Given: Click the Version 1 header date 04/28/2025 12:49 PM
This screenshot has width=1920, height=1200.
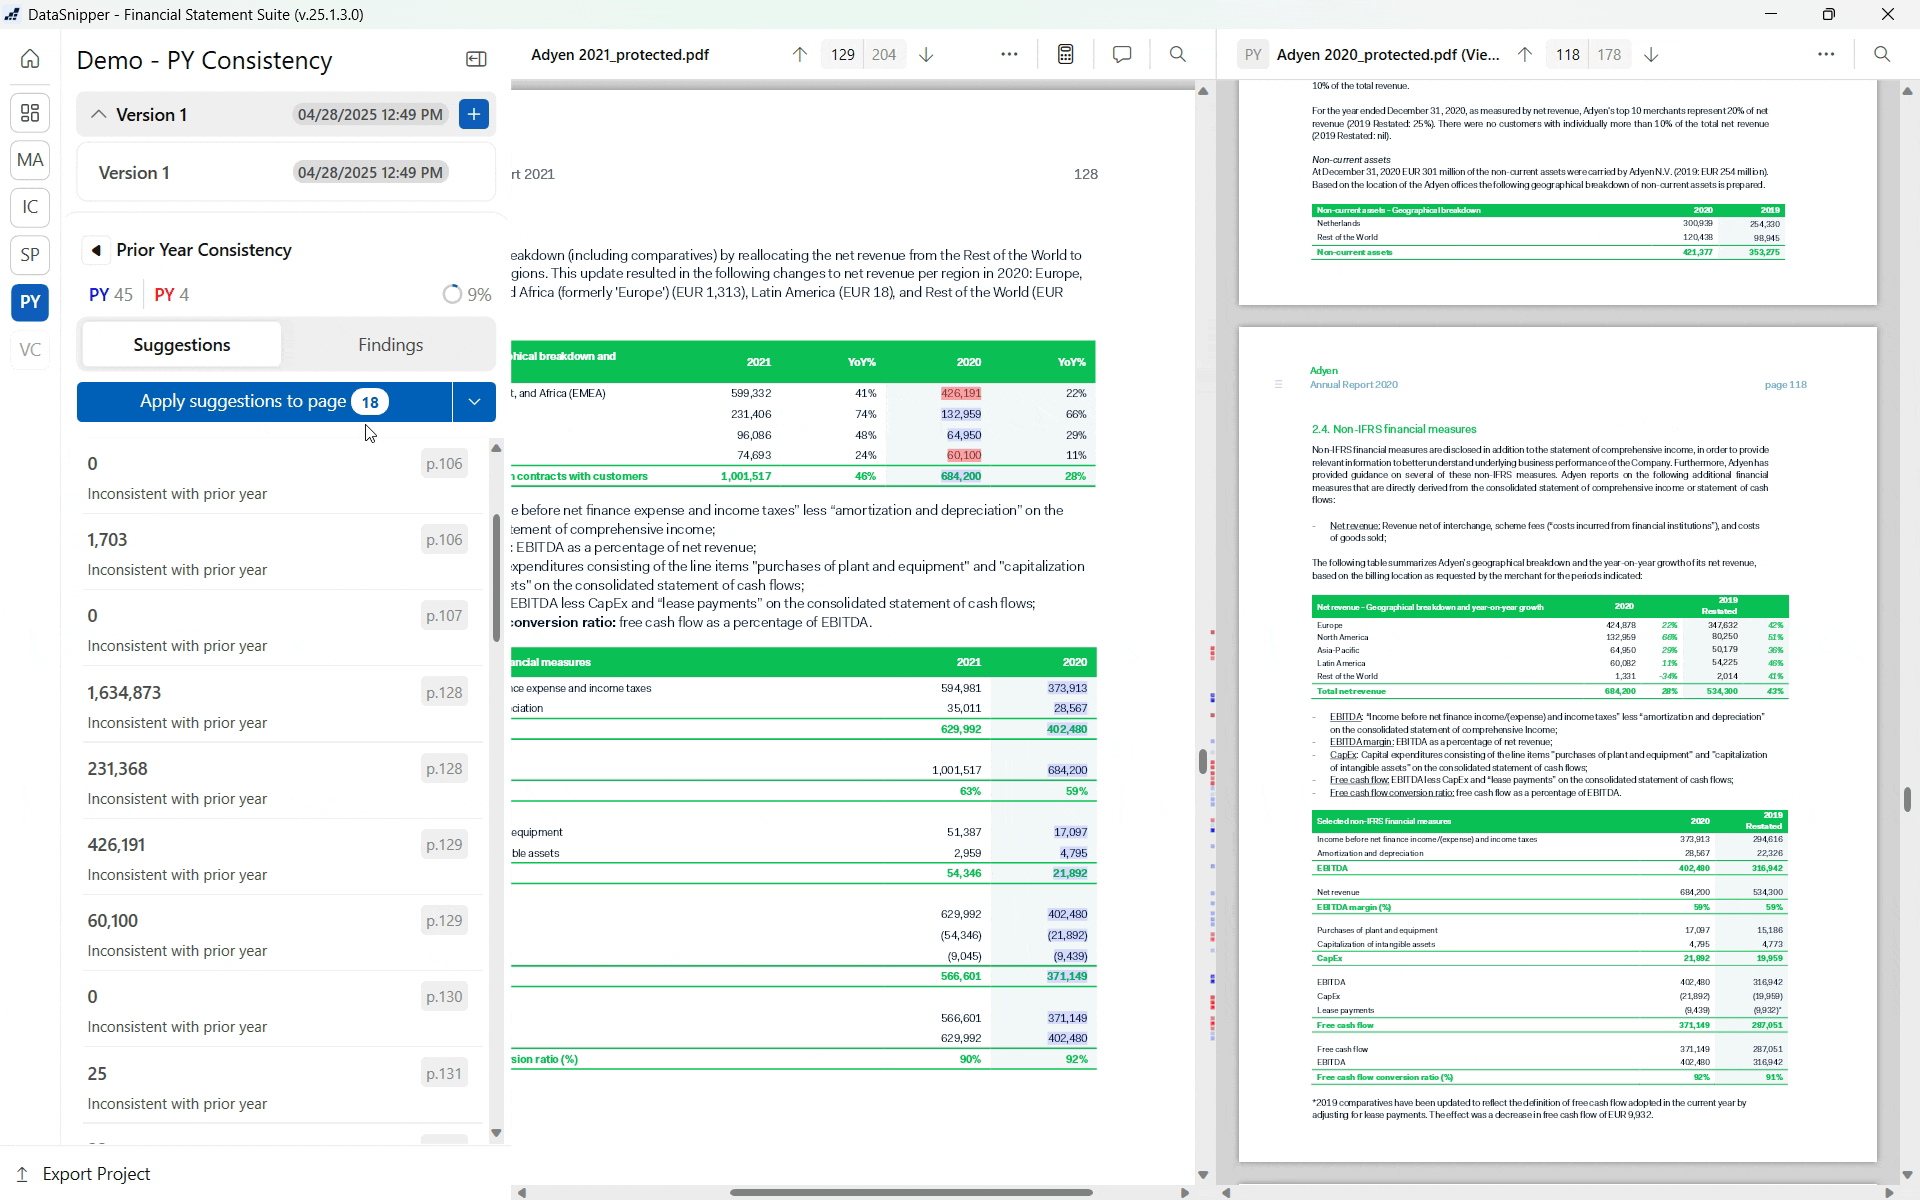Looking at the screenshot, I should [x=370, y=115].
